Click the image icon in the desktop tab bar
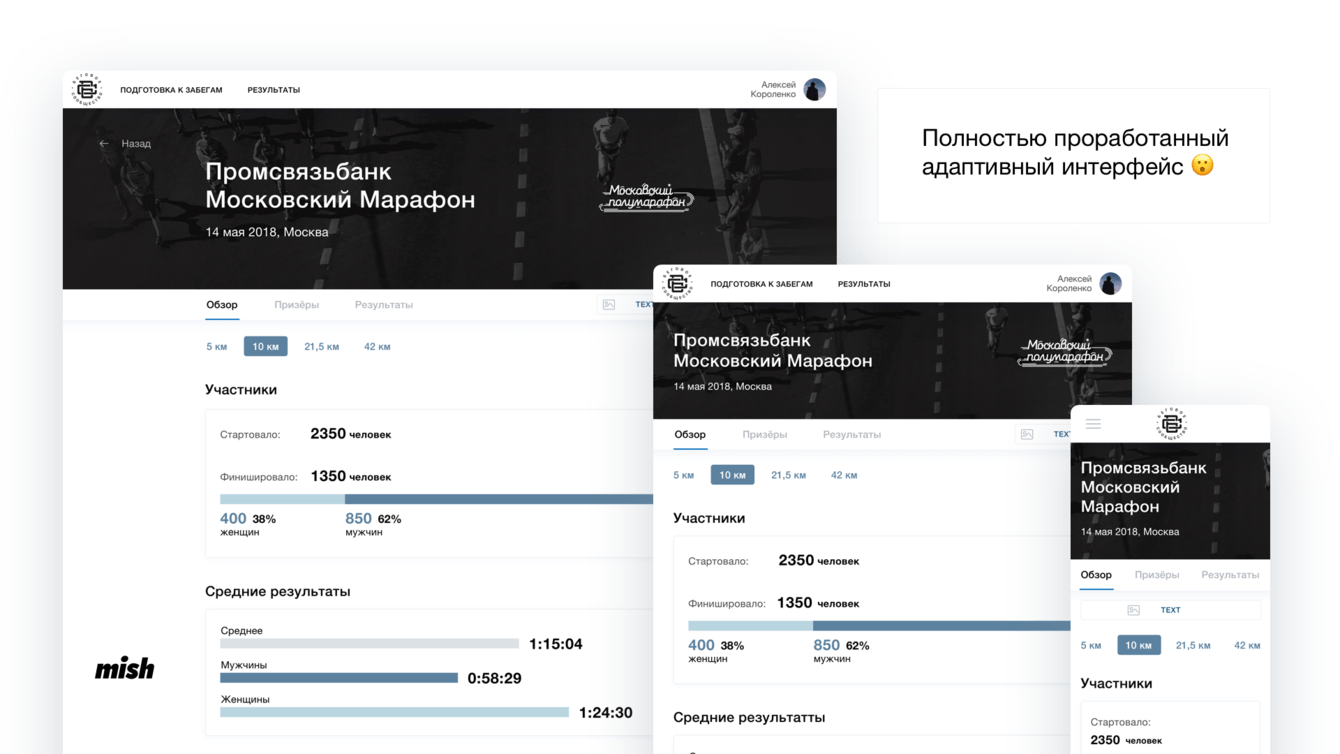 tap(609, 305)
